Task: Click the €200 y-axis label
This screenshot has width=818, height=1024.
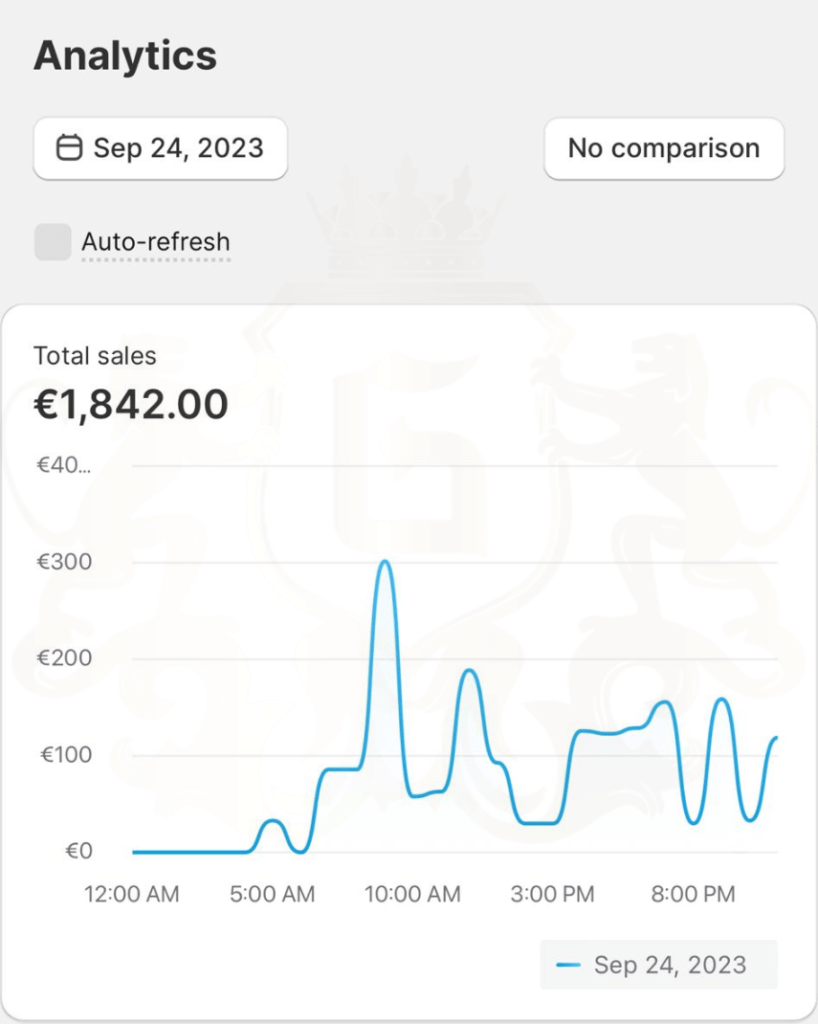Action: click(x=64, y=658)
